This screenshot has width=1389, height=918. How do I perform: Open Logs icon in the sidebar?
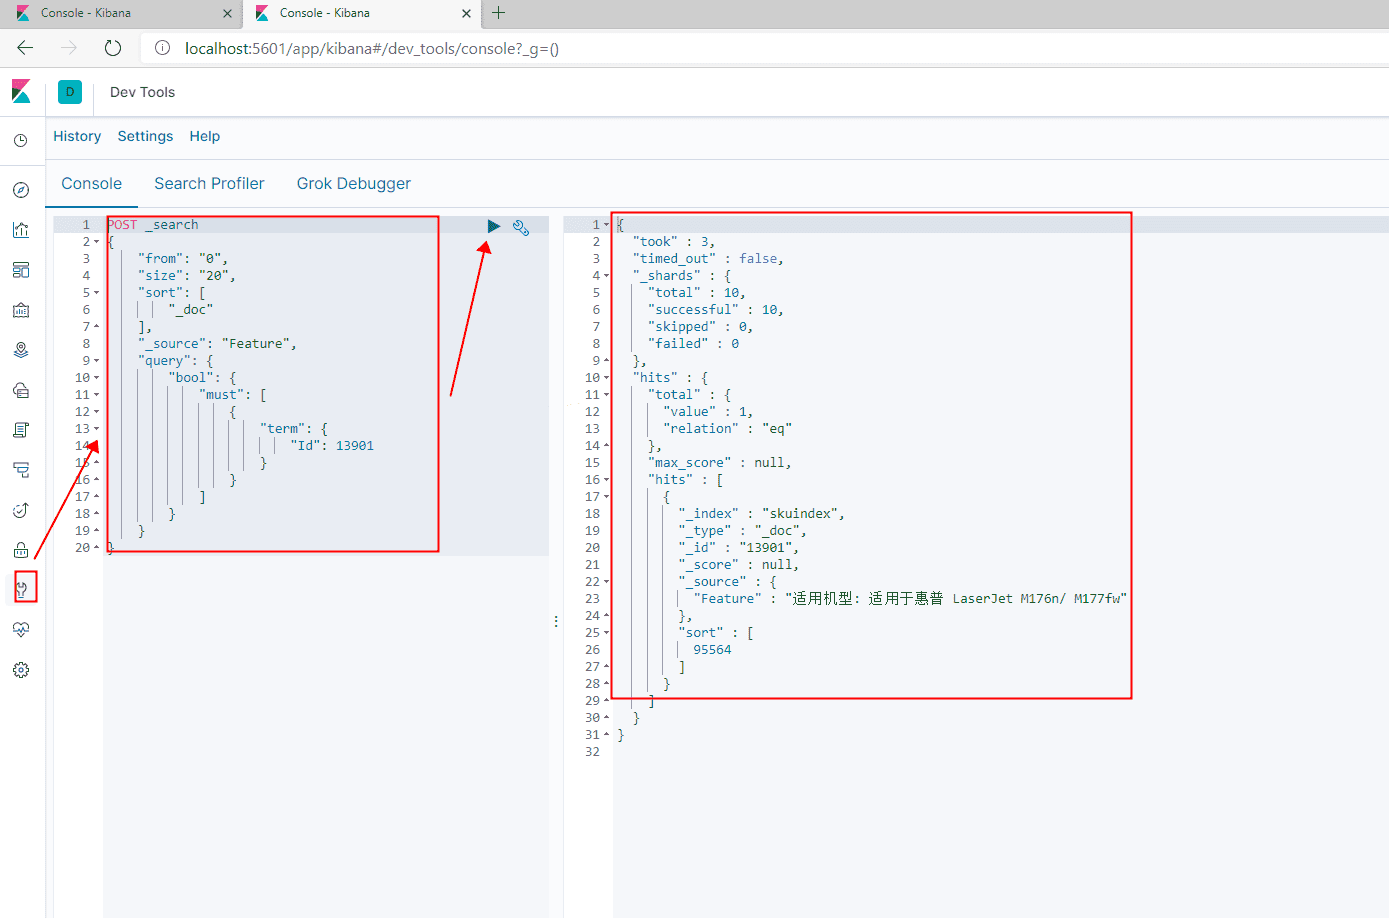[x=21, y=430]
